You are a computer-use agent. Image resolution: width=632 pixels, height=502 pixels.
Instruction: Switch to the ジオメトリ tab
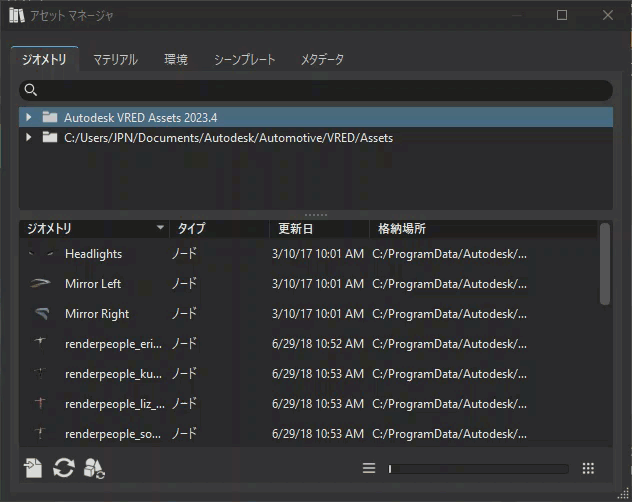(x=44, y=59)
